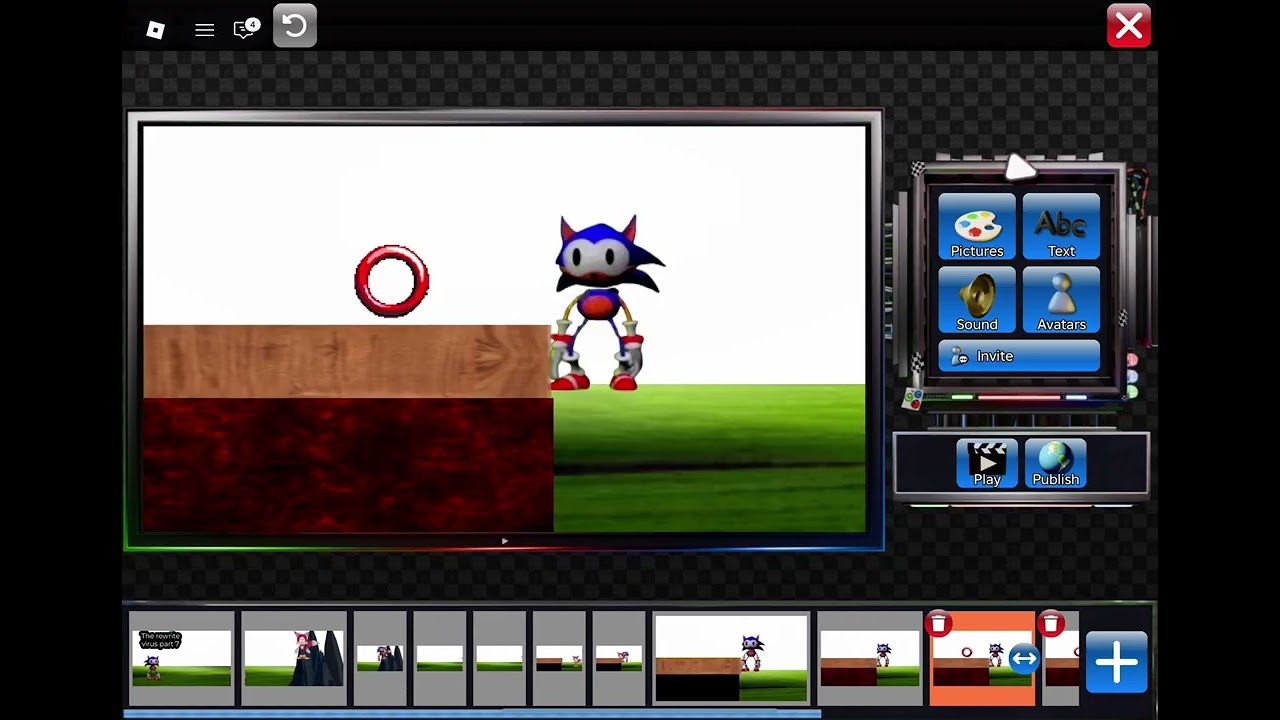1280x720 pixels.
Task: Open the Pictures palette tool
Action: [x=977, y=227]
